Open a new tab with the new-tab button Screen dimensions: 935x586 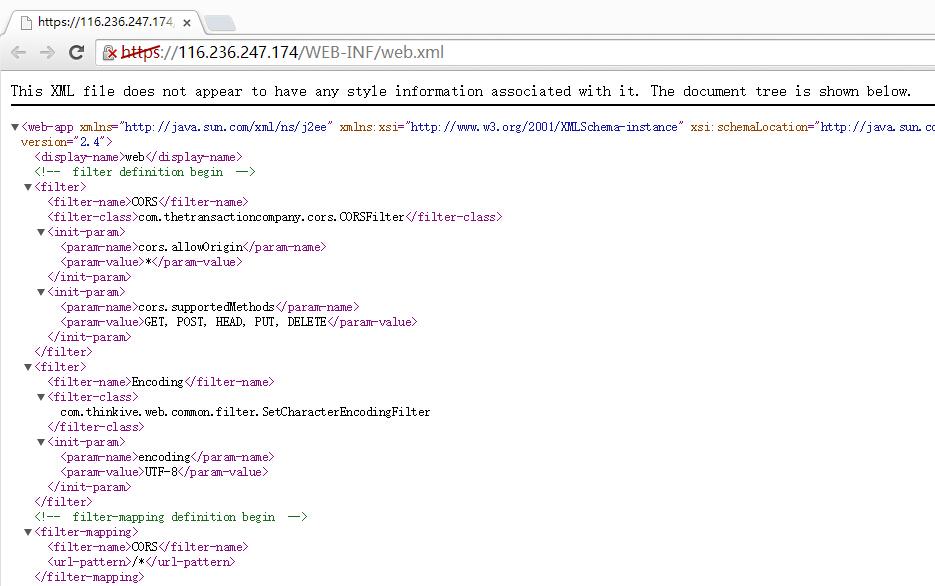(219, 23)
